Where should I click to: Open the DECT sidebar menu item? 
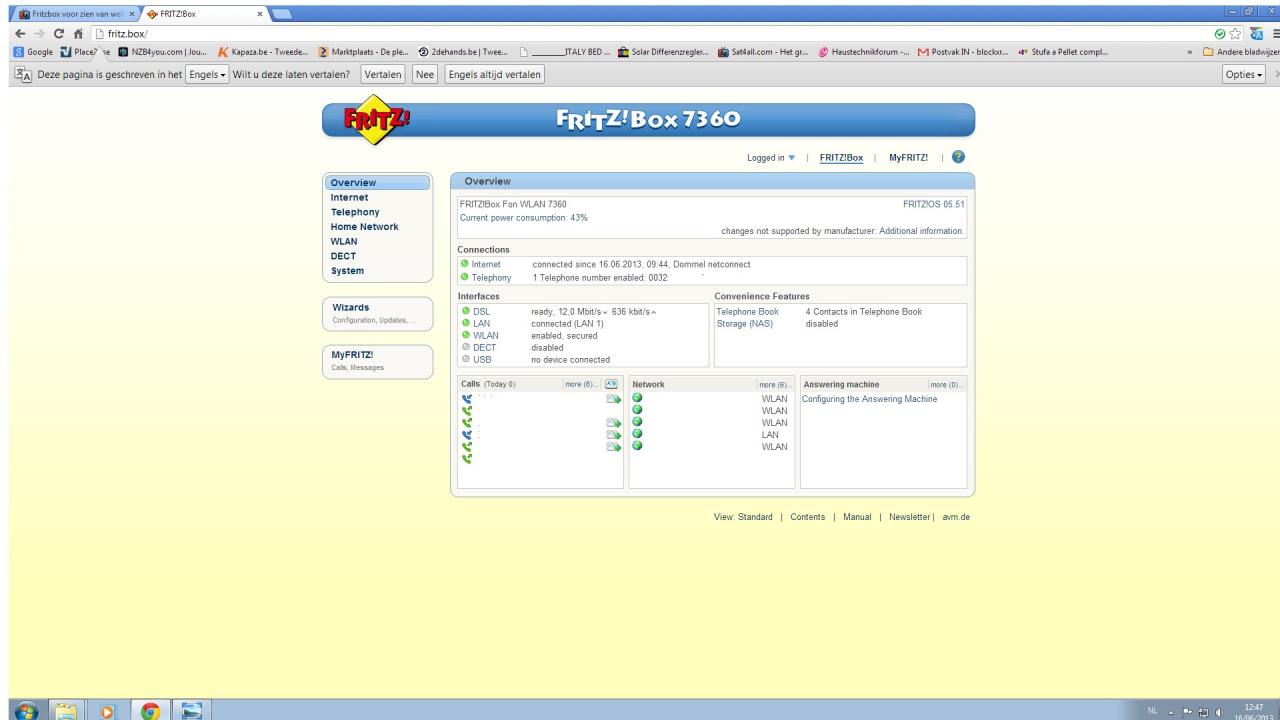pyautogui.click(x=344, y=256)
